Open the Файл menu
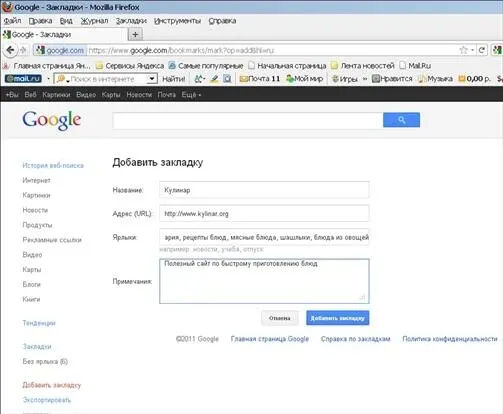The image size is (503, 414). 12,21
